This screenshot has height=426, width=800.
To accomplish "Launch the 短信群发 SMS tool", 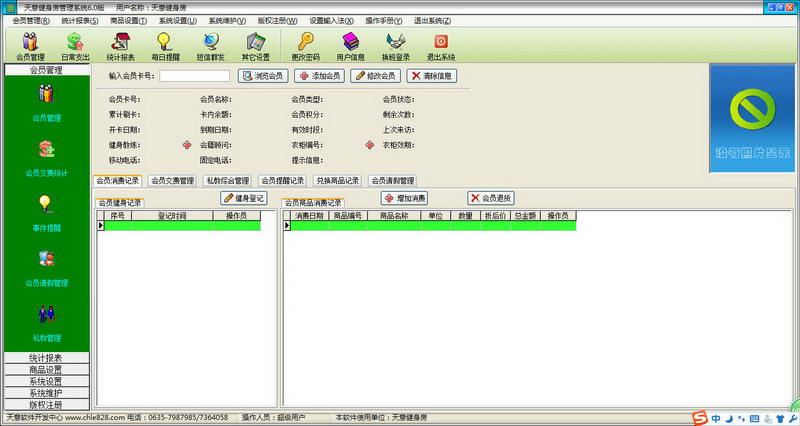I will (x=211, y=46).
